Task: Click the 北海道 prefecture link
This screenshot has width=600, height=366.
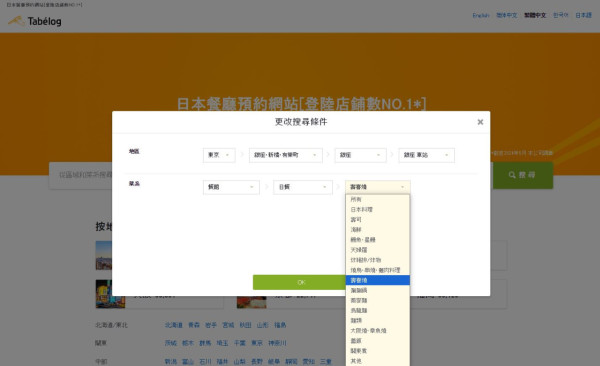Action: tap(173, 325)
